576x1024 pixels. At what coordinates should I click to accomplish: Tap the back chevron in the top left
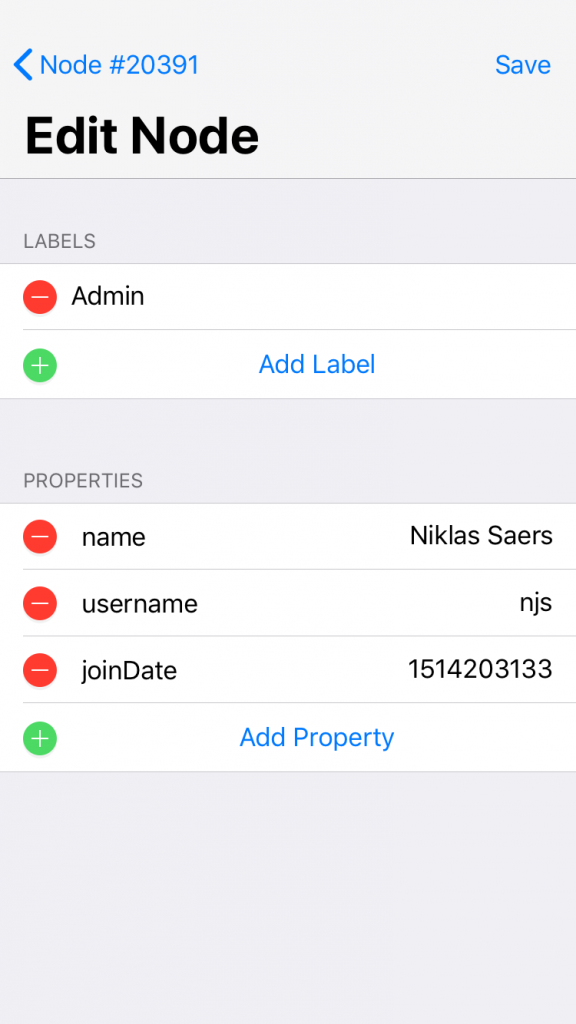tap(22, 64)
